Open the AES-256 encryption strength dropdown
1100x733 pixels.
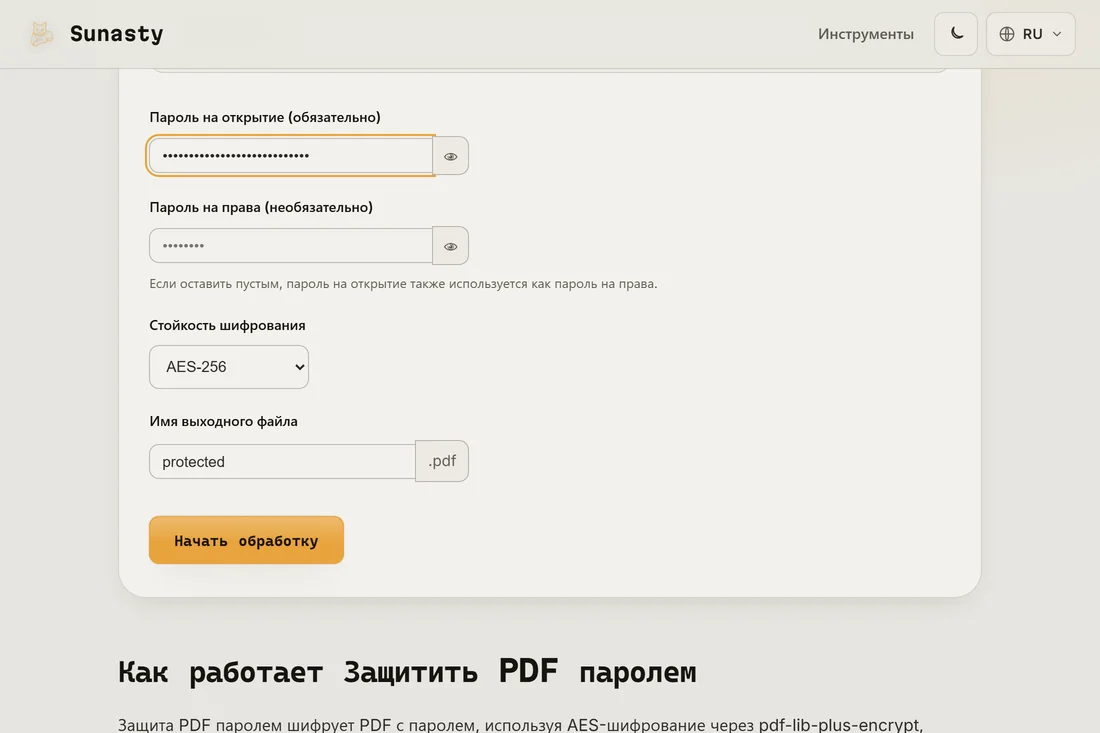(229, 367)
